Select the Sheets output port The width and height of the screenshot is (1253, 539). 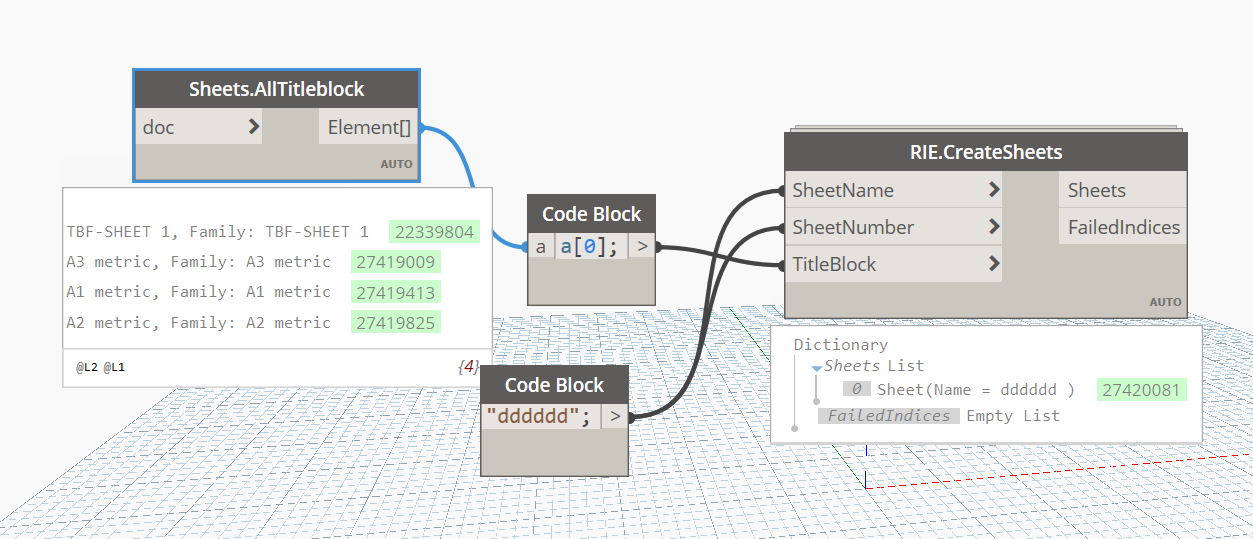(1096, 190)
